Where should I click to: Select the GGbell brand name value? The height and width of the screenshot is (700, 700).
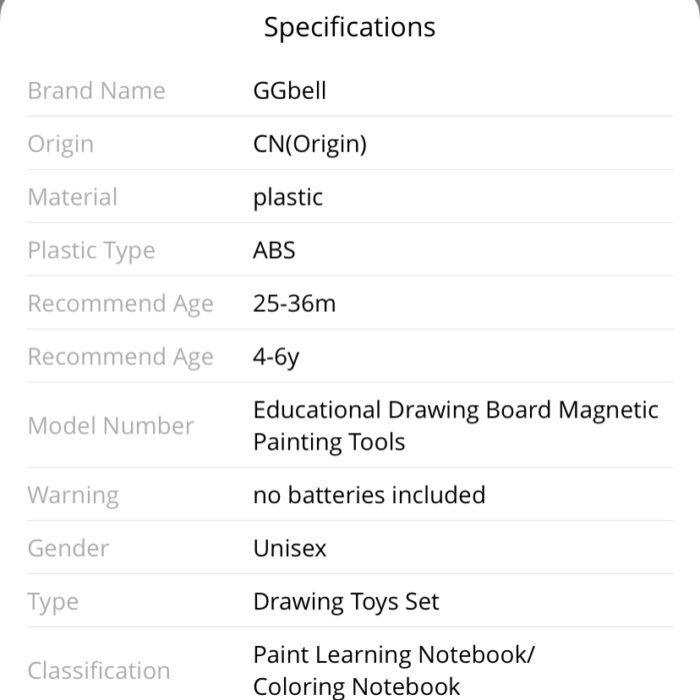pyautogui.click(x=290, y=91)
